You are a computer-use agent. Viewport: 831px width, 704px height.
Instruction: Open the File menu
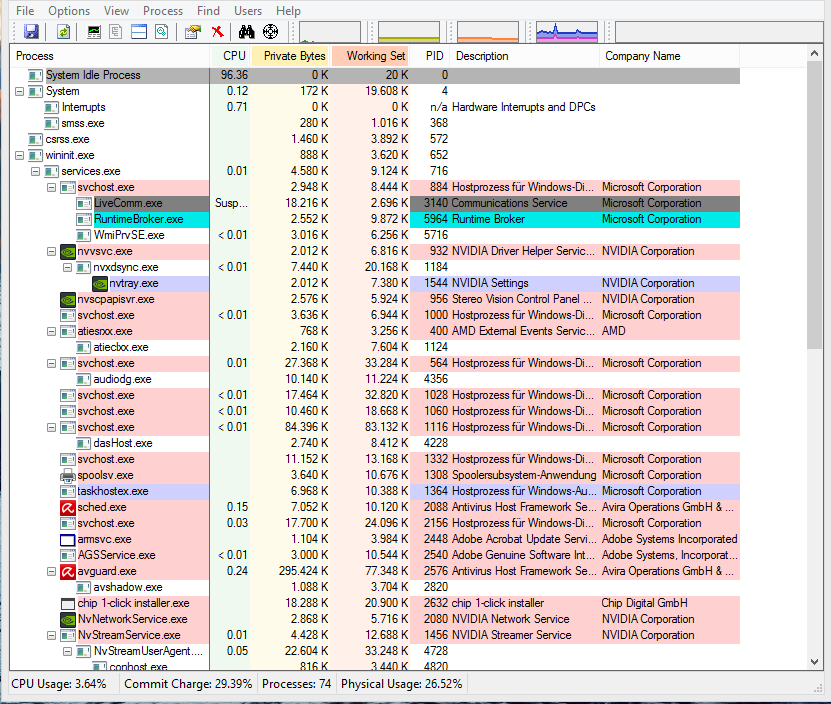(x=25, y=11)
